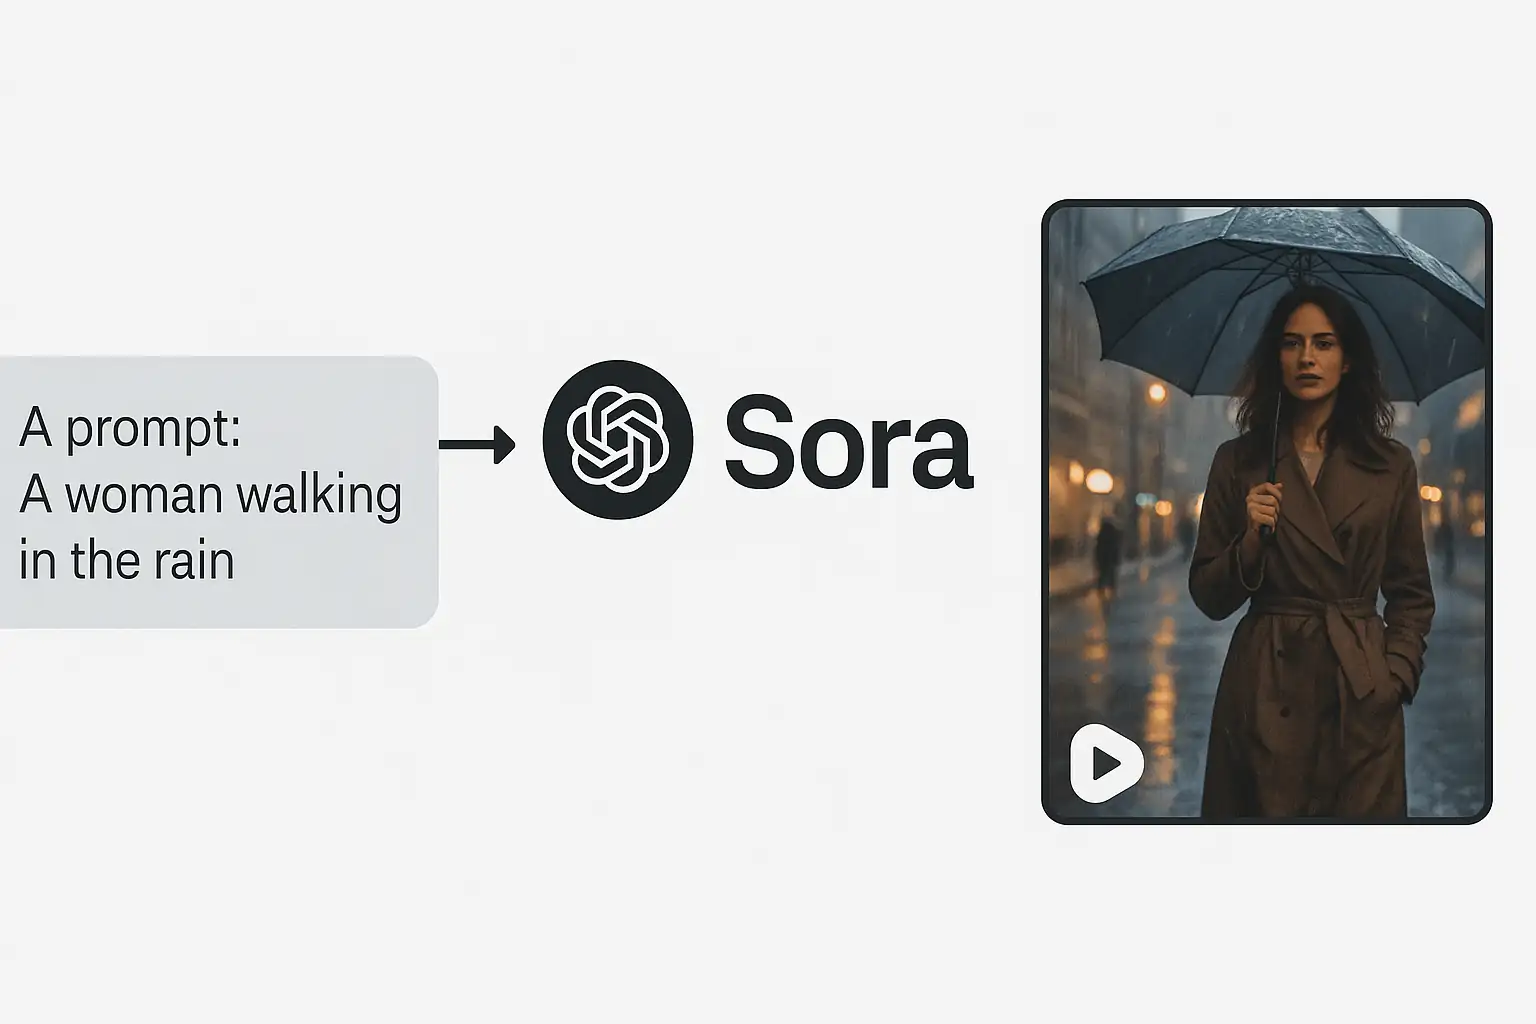Click the Sora wordmark text
Viewport: 1536px width, 1024px height.
(848, 441)
